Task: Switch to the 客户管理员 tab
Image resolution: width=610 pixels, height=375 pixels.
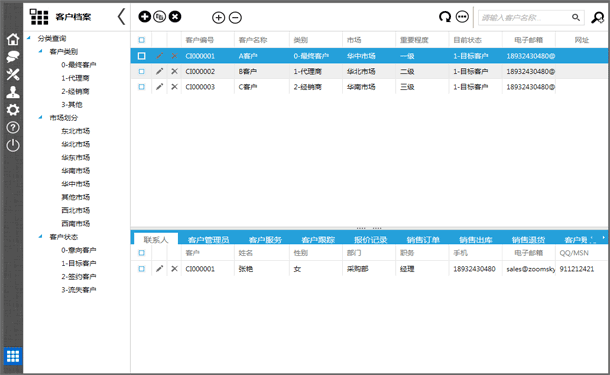Action: [x=209, y=240]
